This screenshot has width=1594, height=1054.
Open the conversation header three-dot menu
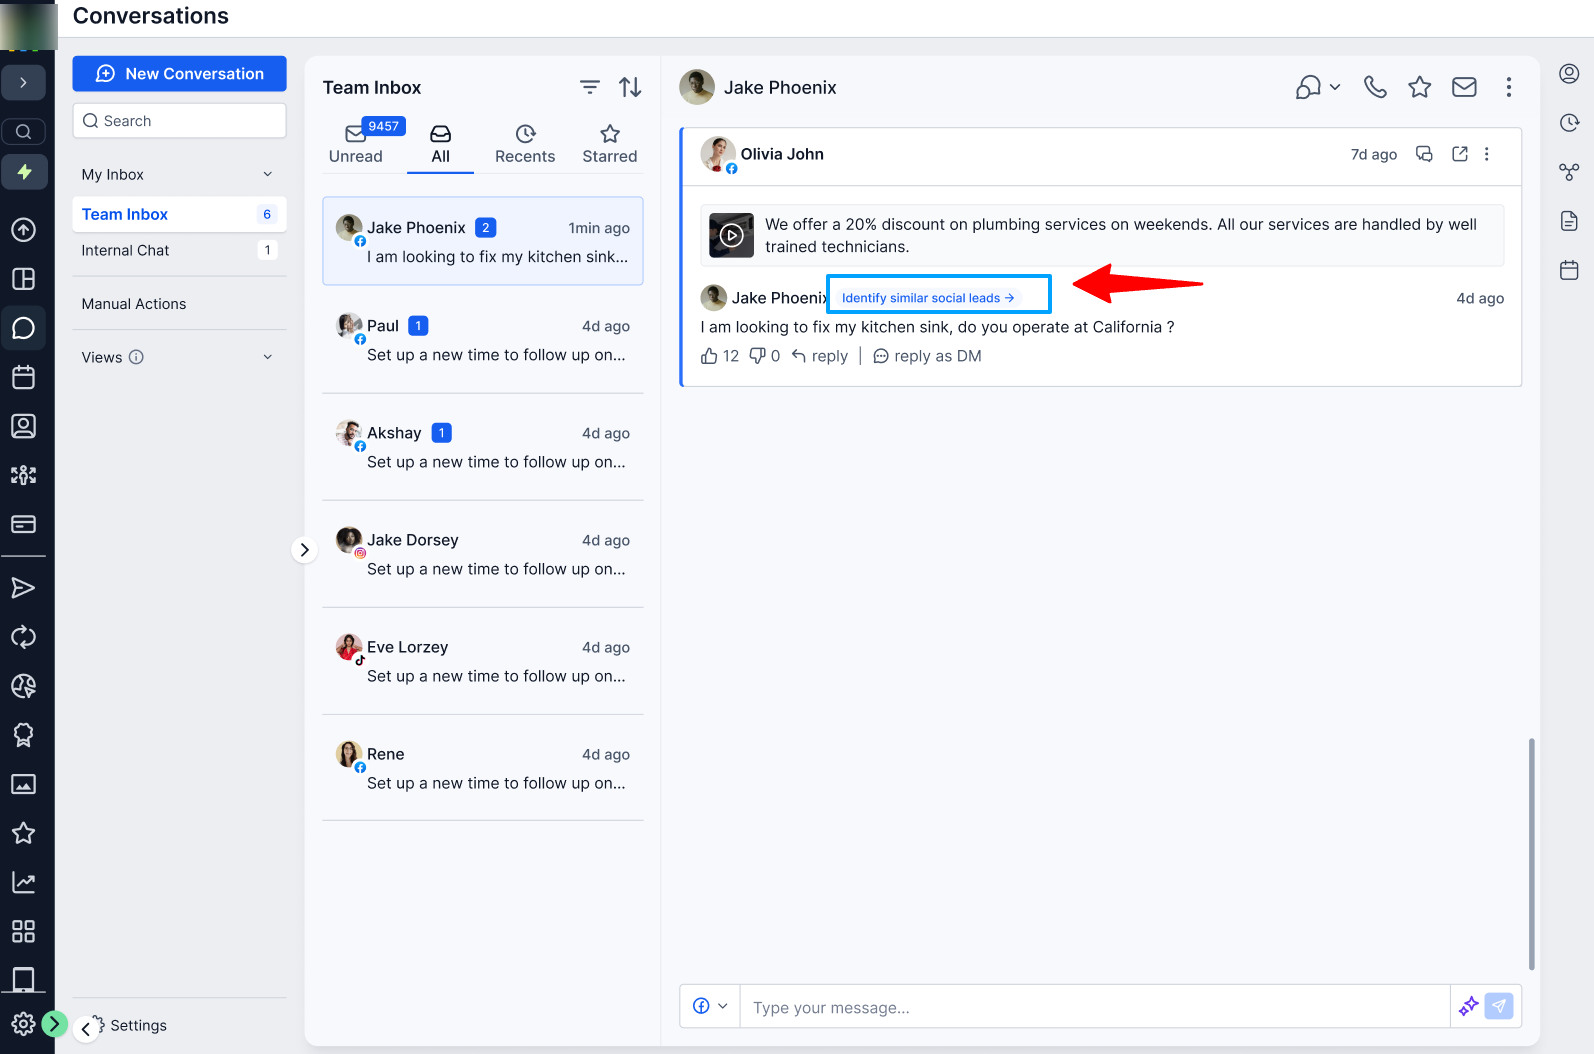coord(1508,87)
